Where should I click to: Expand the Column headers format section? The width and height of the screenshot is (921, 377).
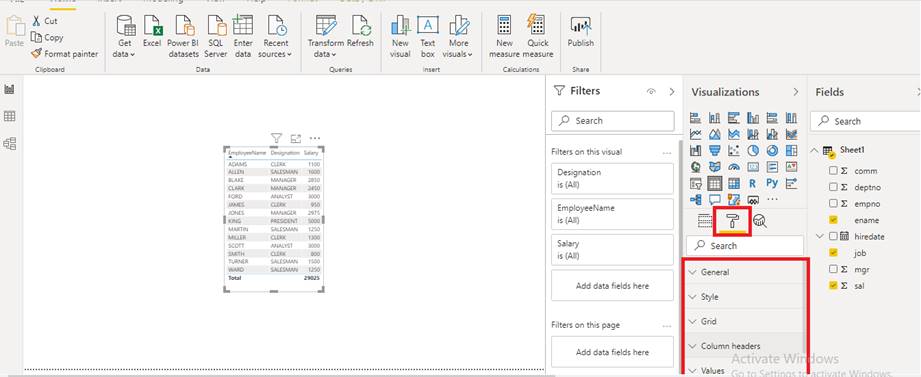click(745, 346)
